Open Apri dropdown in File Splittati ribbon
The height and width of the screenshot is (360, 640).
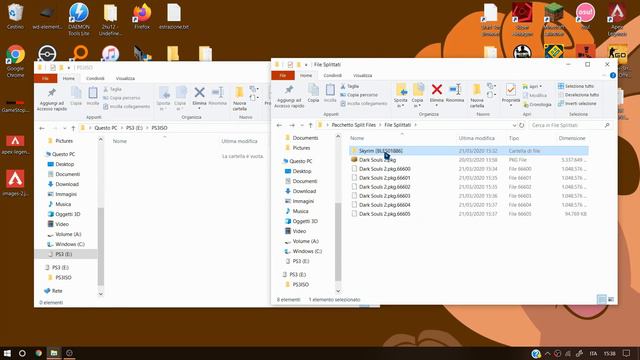533,87
